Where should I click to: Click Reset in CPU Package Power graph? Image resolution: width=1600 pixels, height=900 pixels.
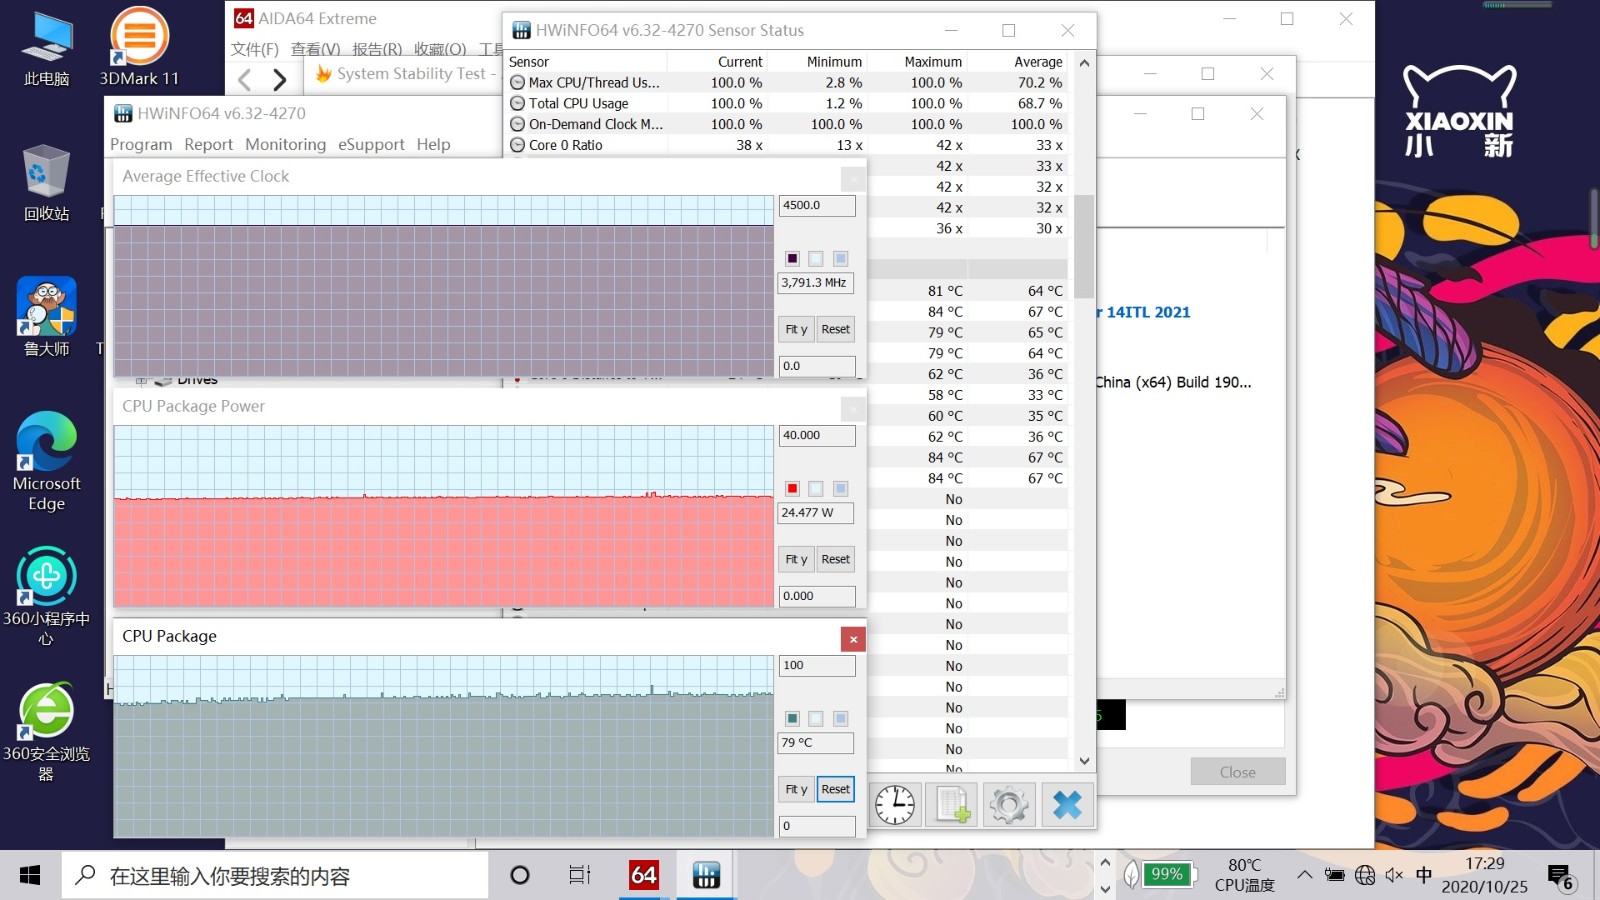835,559
